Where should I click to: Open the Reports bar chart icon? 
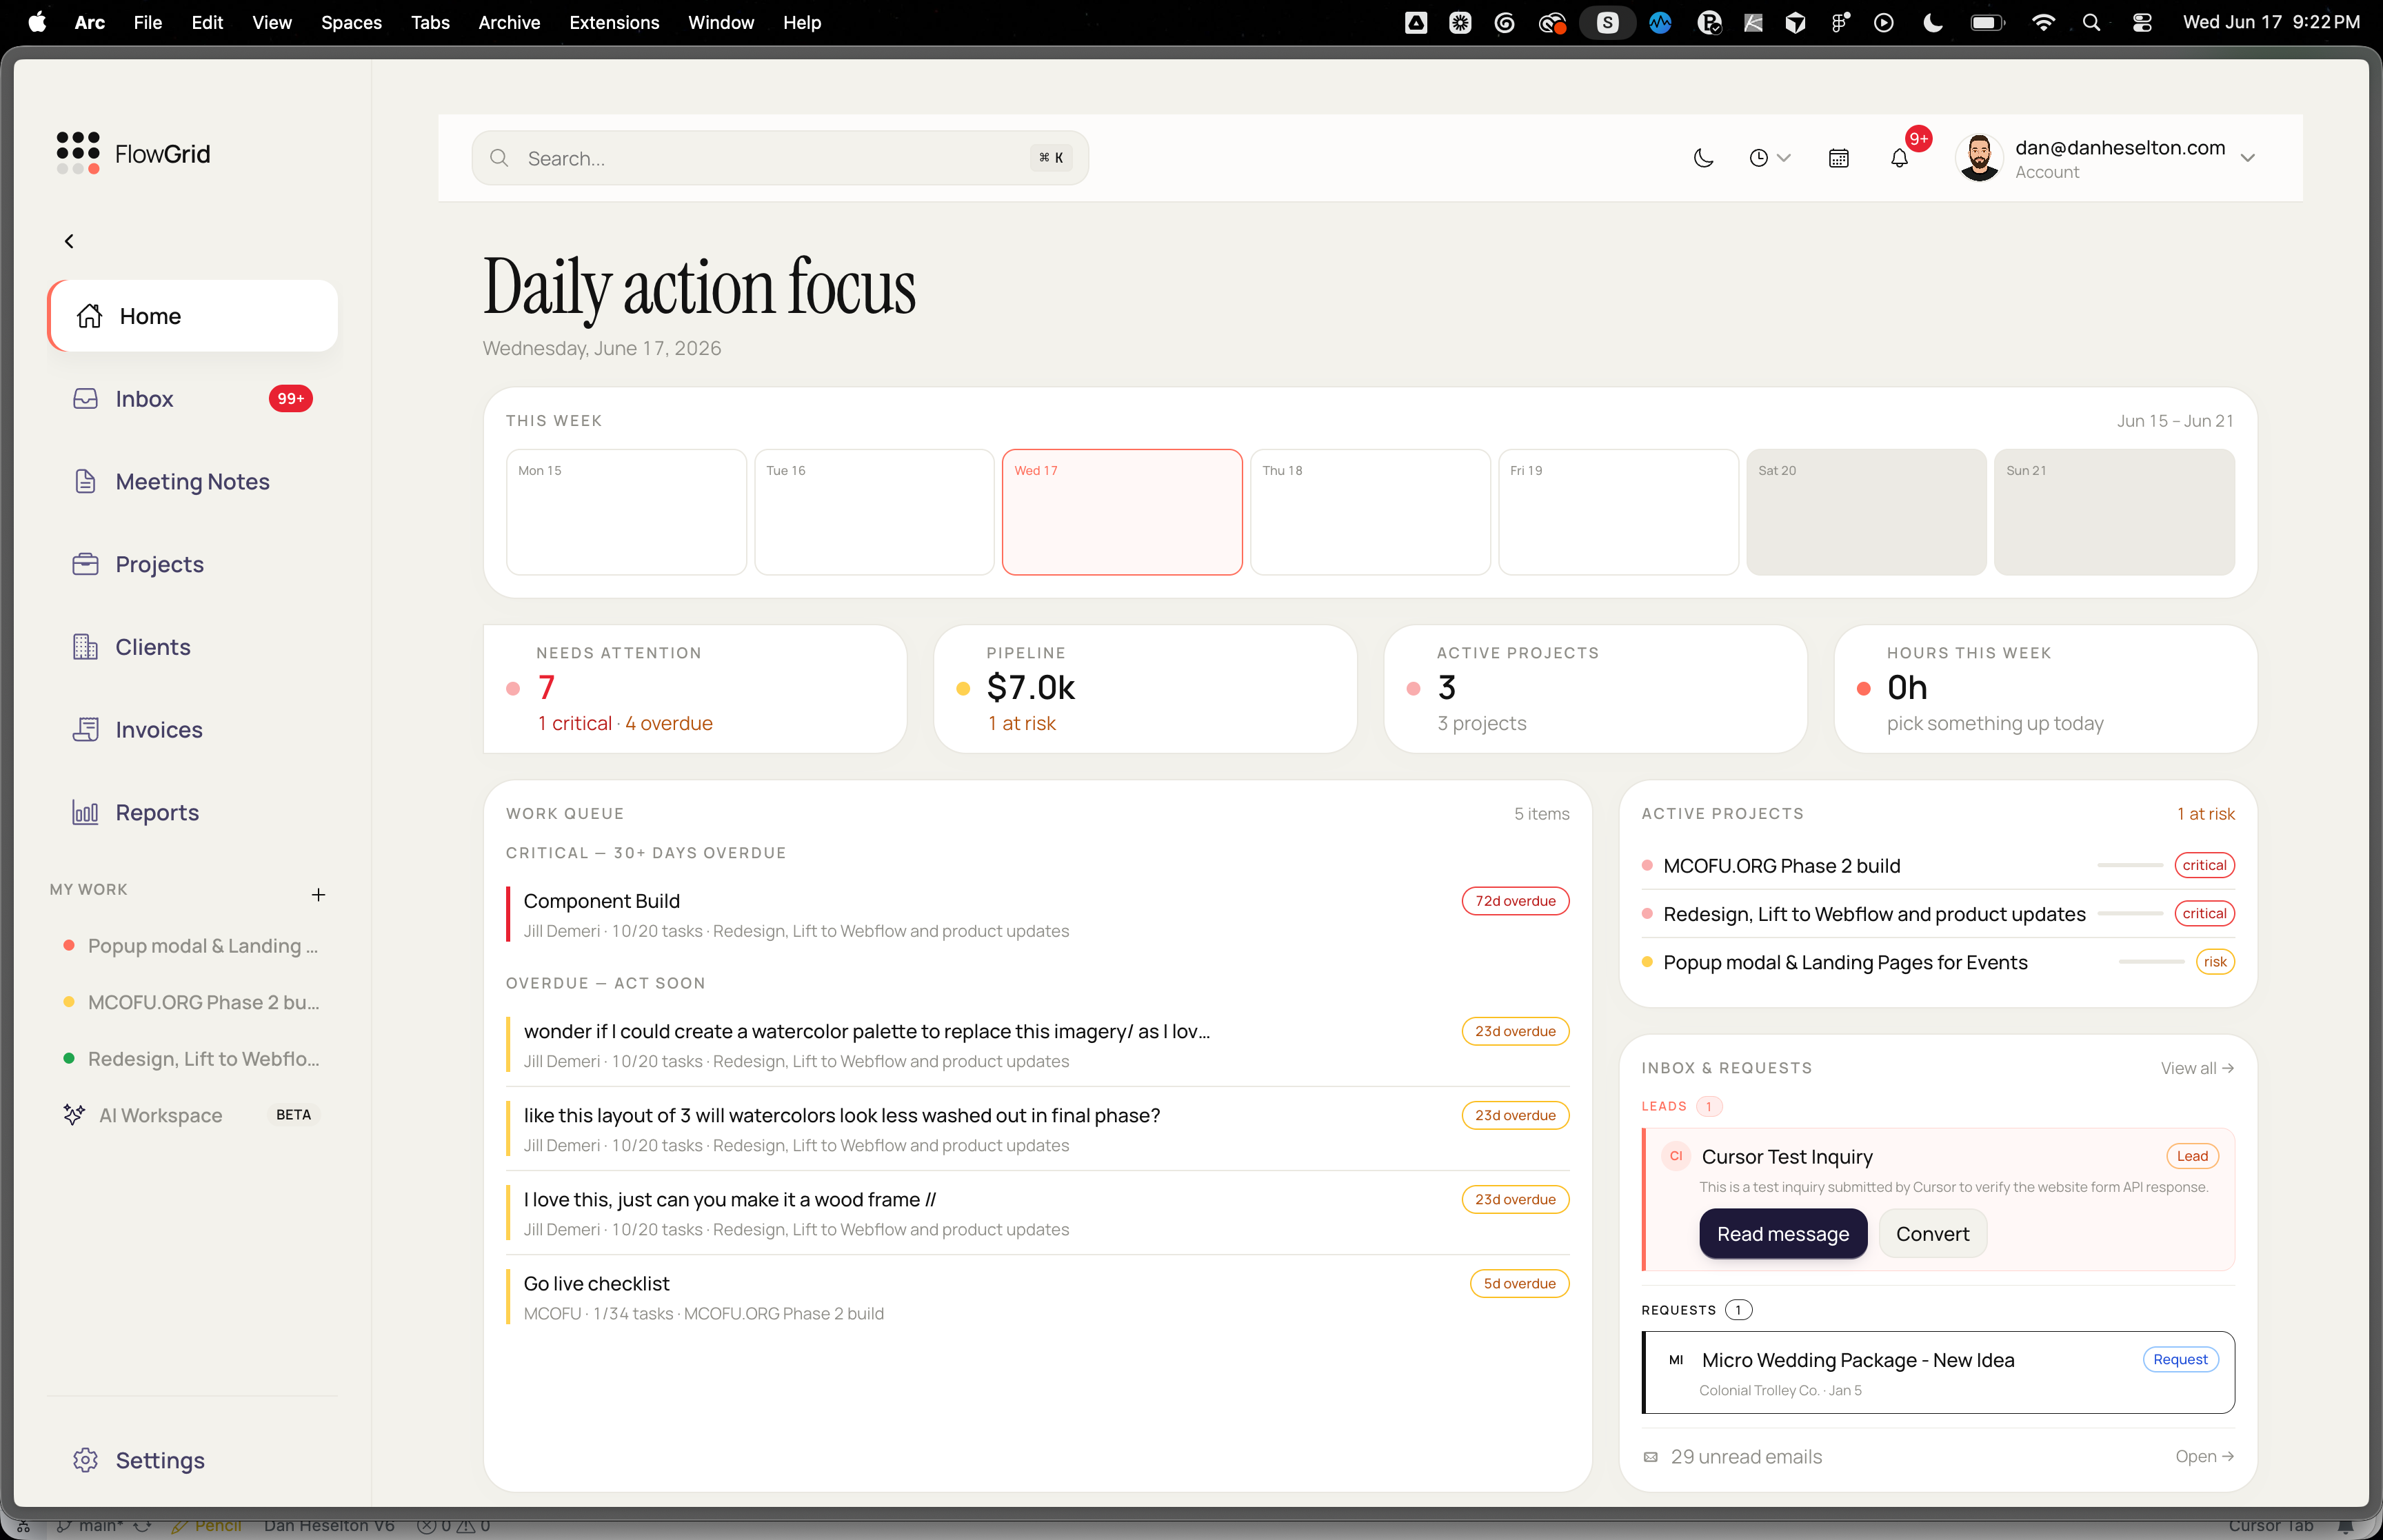pos(86,813)
